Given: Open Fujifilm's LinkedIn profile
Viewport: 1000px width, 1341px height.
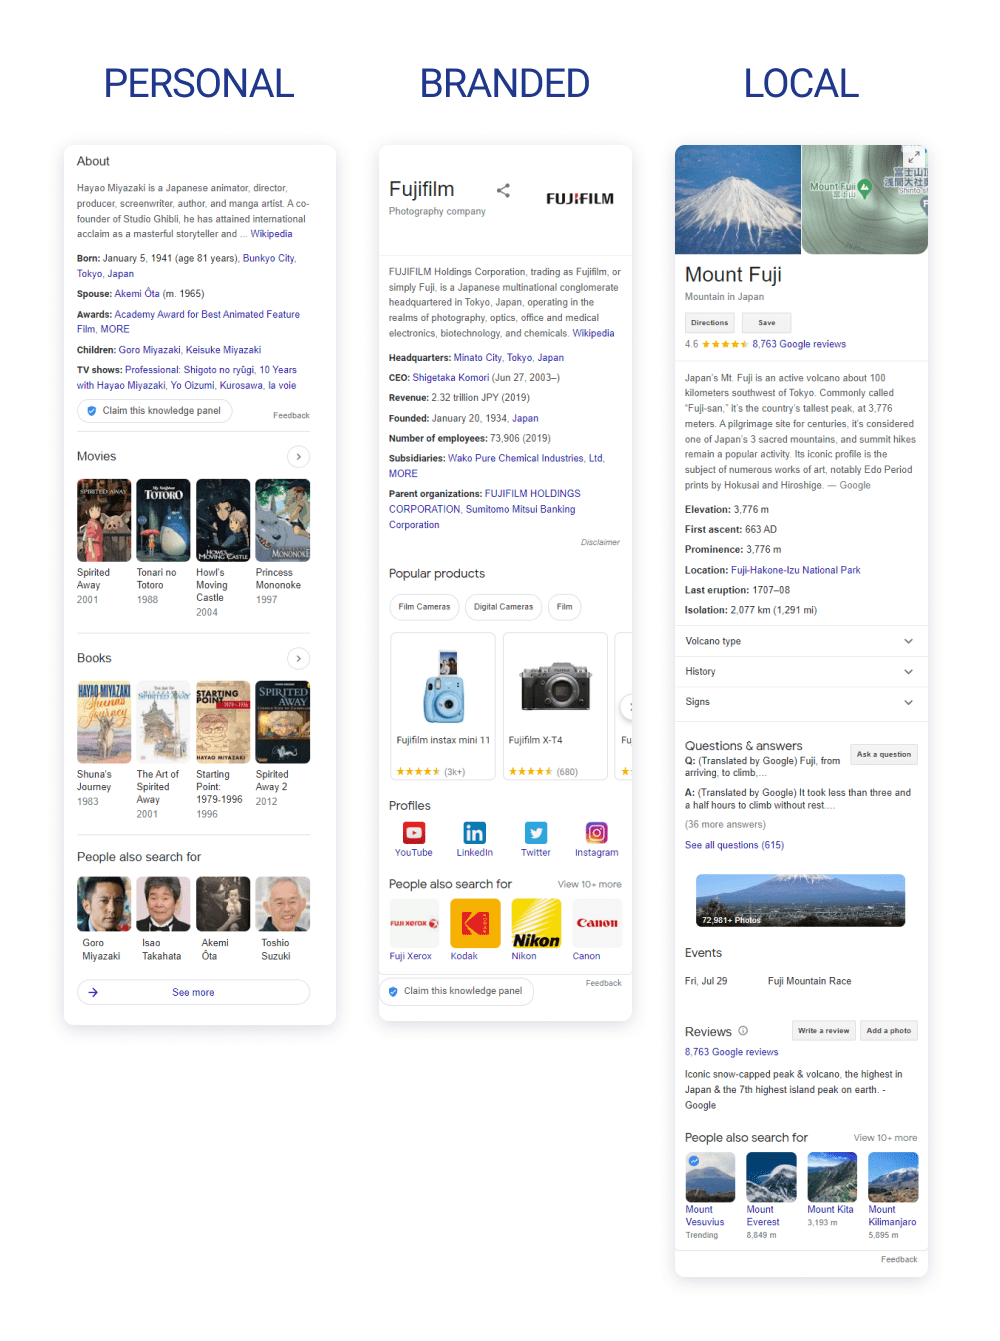Looking at the screenshot, I should click(x=474, y=833).
